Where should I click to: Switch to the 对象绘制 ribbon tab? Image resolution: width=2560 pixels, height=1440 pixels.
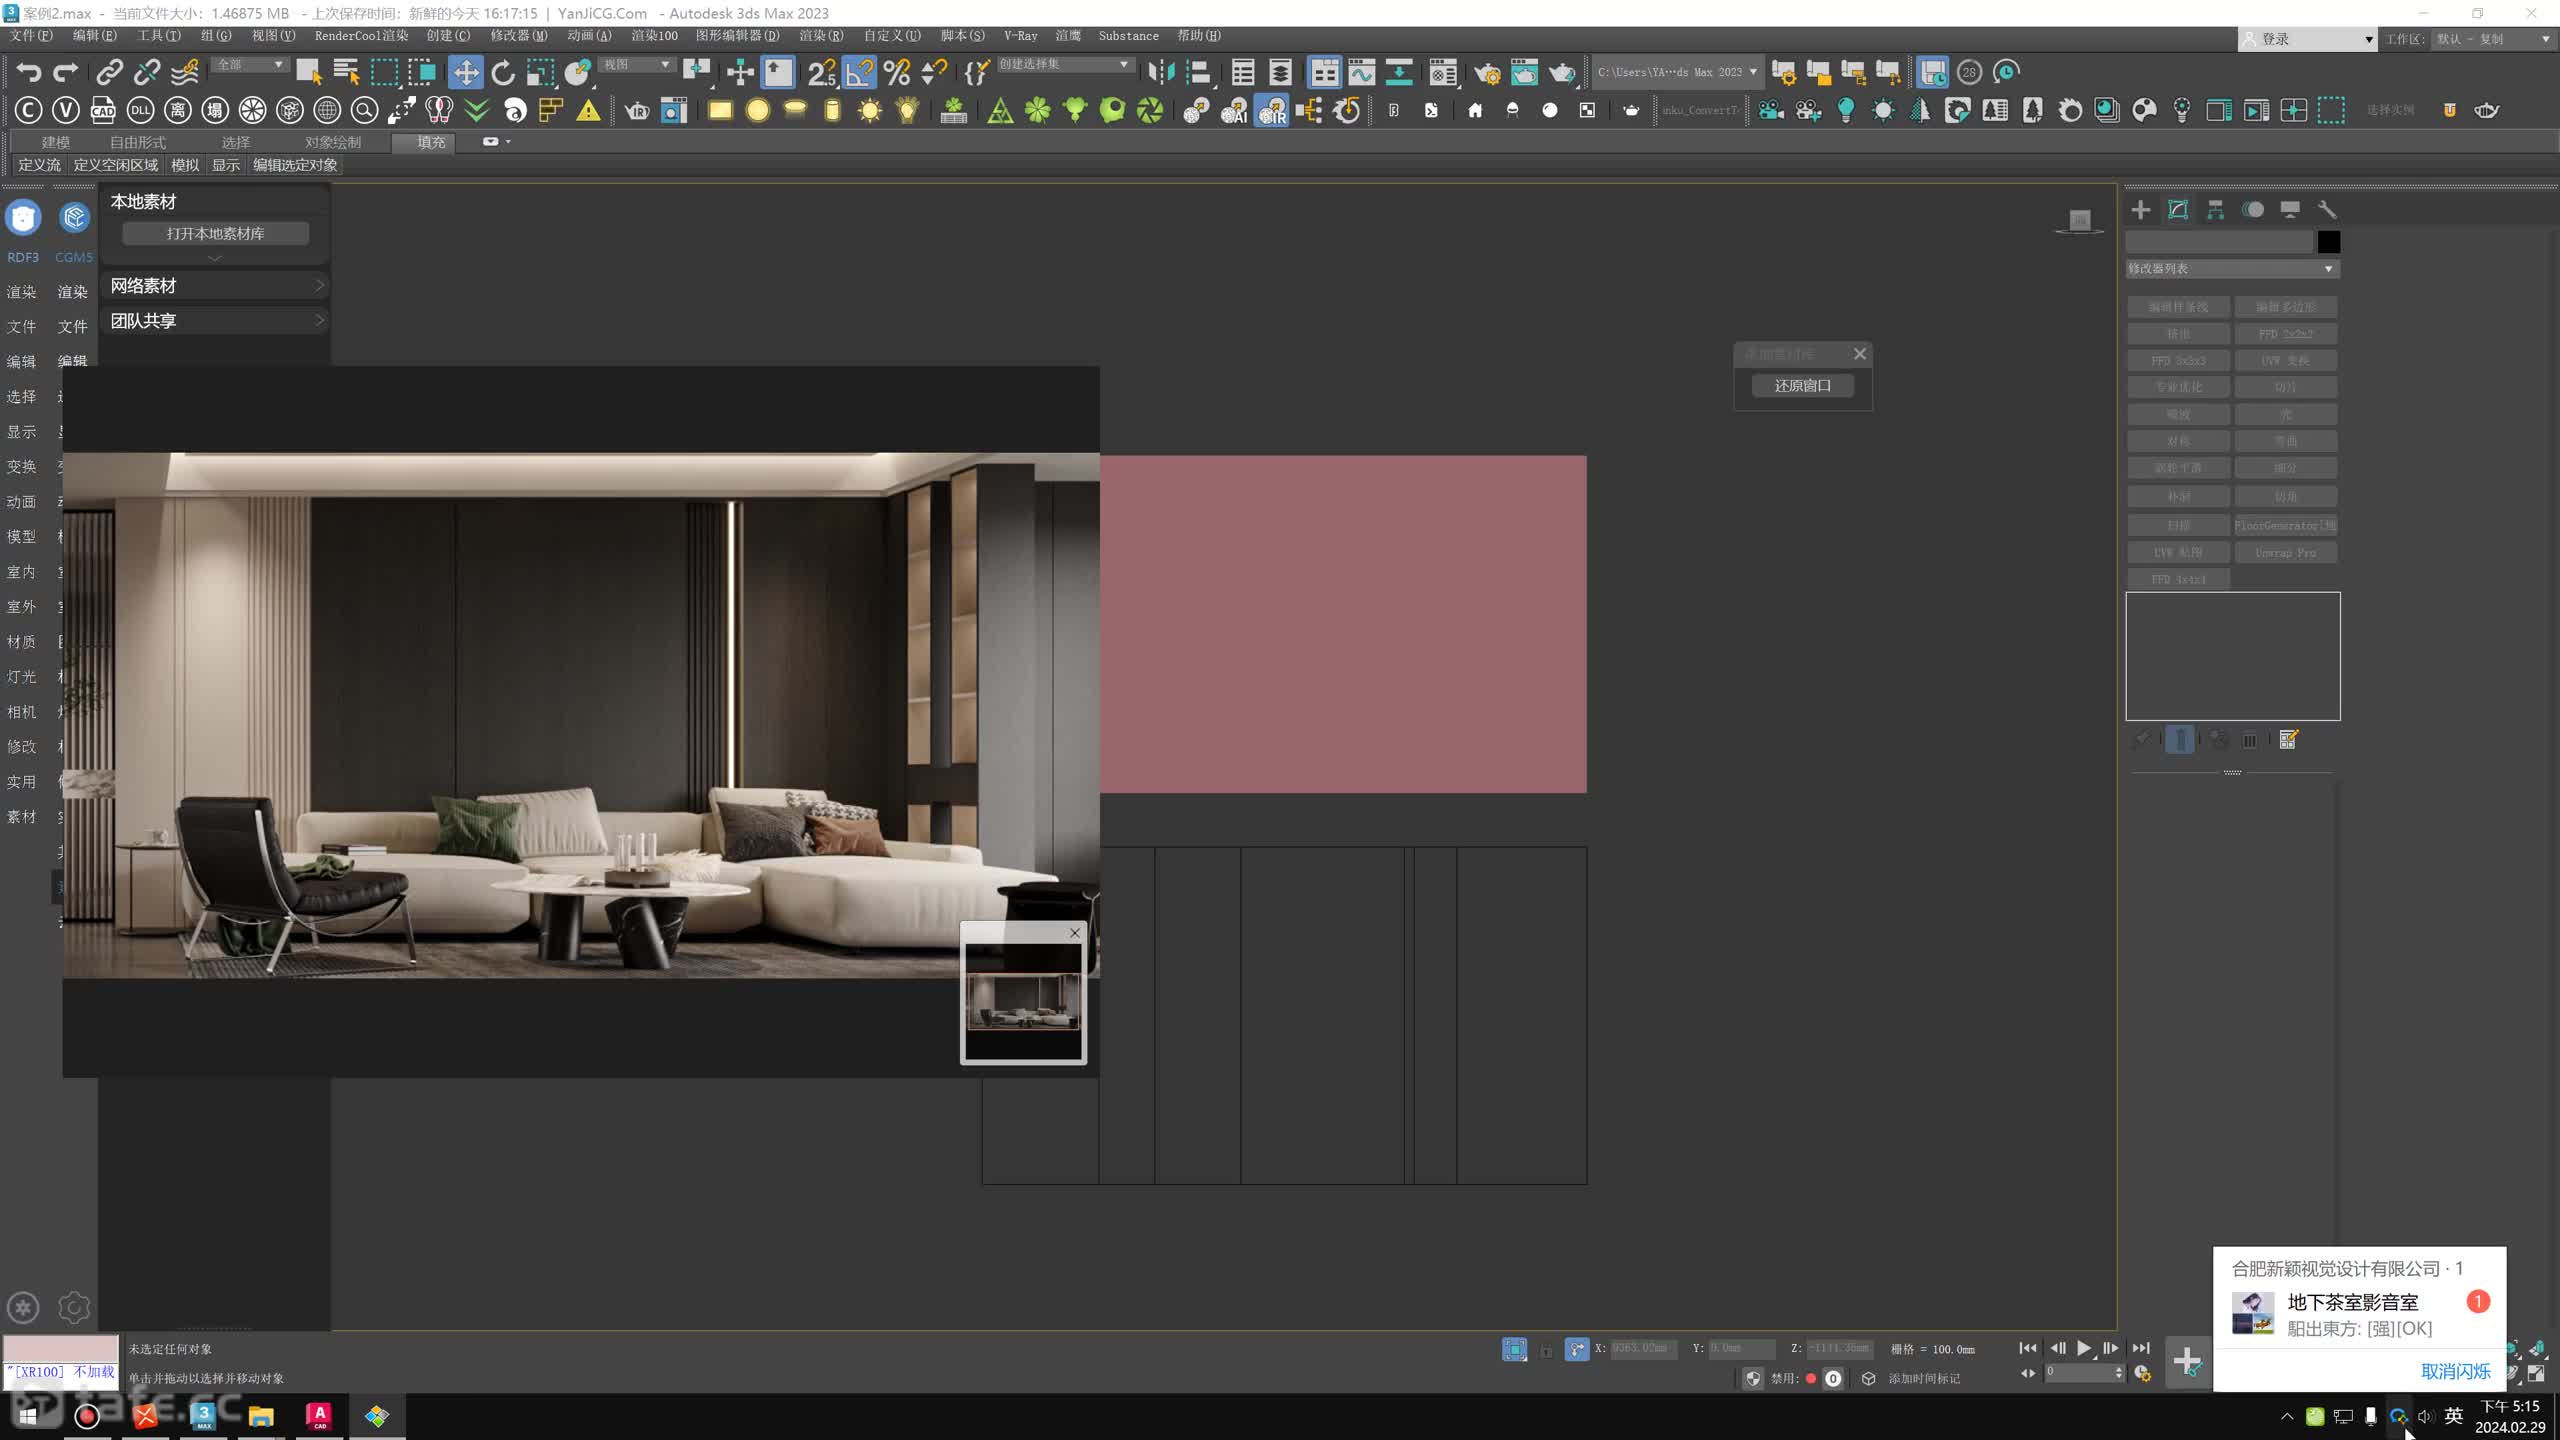(x=333, y=142)
